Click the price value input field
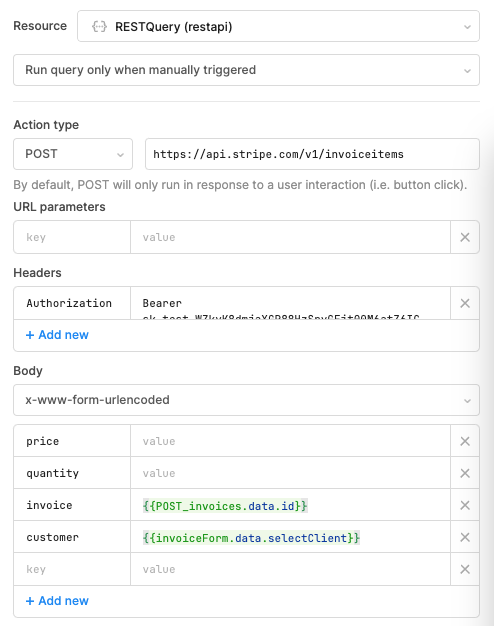 point(290,441)
